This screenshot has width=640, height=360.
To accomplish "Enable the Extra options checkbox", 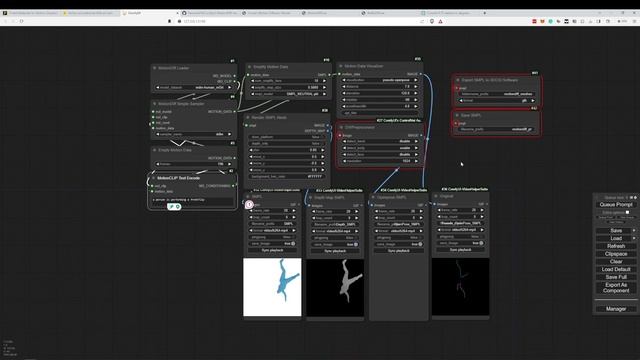I will 627,212.
